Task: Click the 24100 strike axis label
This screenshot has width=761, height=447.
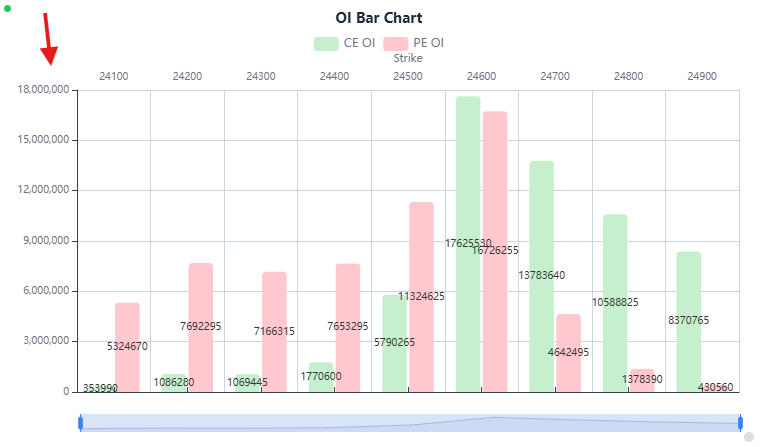Action: click(x=114, y=76)
